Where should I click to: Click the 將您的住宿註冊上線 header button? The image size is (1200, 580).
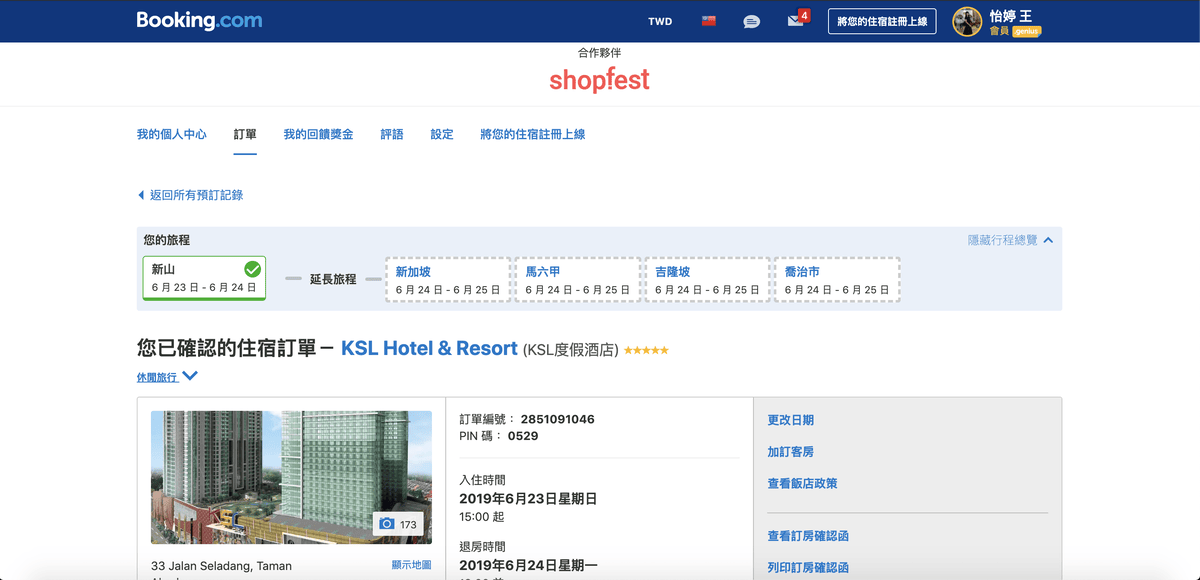[x=882, y=21]
